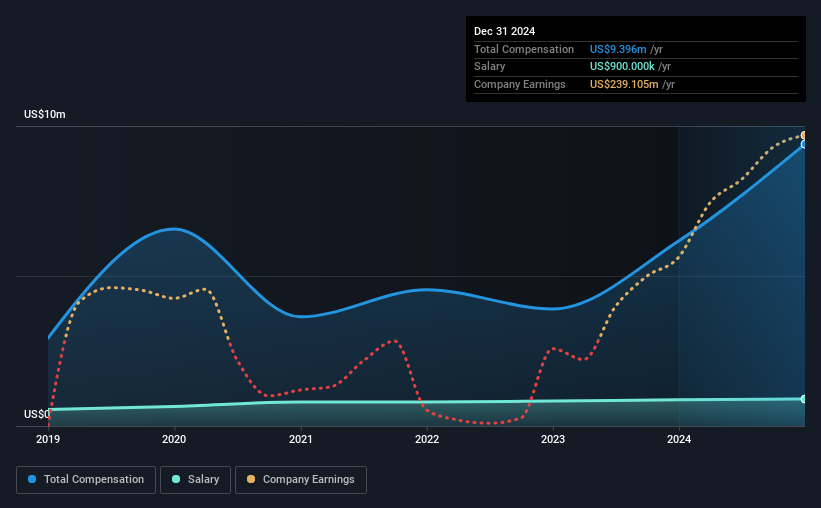Click the US$900.000k salary value
Viewport: 821px width, 508px height.
[622, 67]
